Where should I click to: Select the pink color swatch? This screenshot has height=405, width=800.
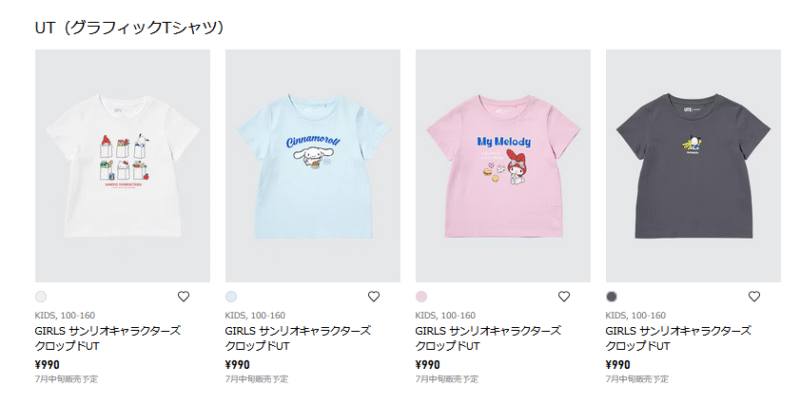tap(421, 296)
